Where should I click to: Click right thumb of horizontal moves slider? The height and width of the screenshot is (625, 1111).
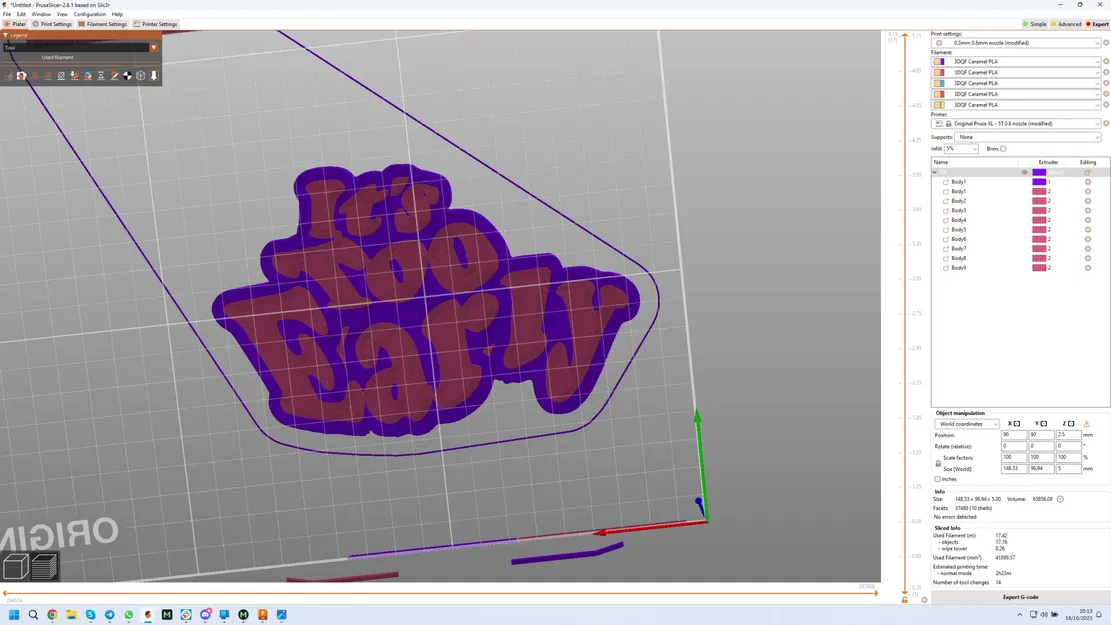pos(876,593)
